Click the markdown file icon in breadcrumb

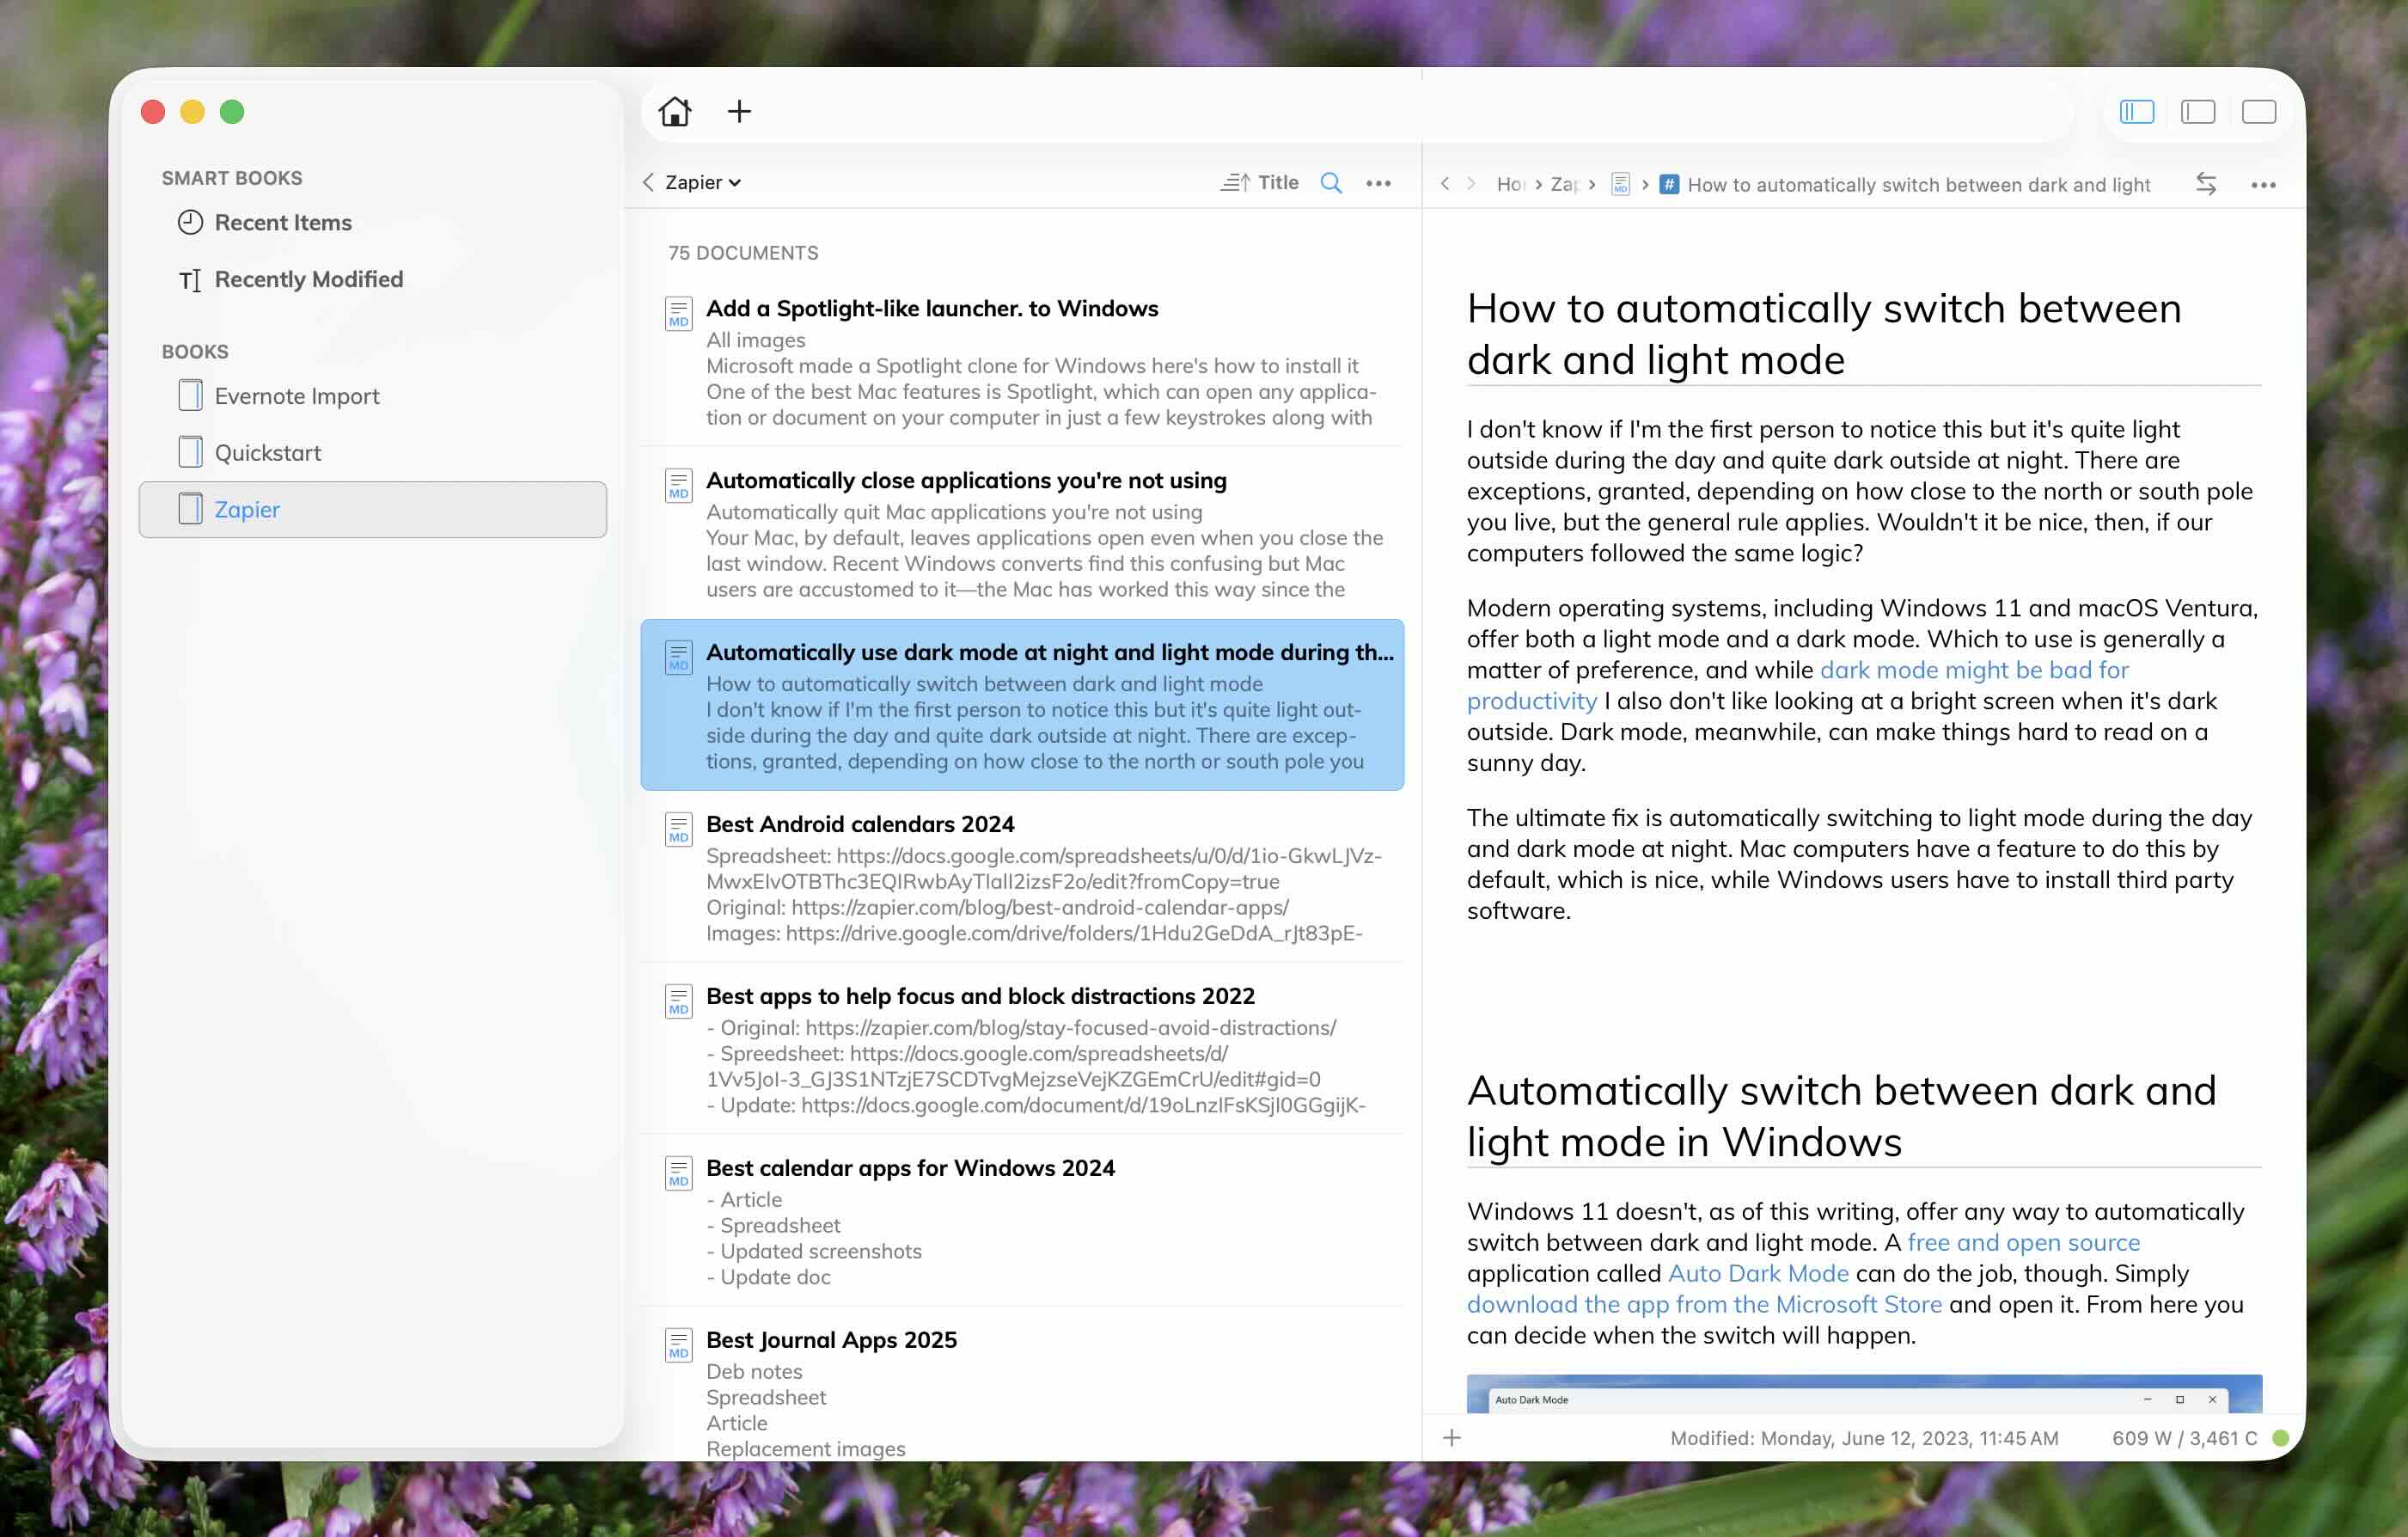point(1620,185)
